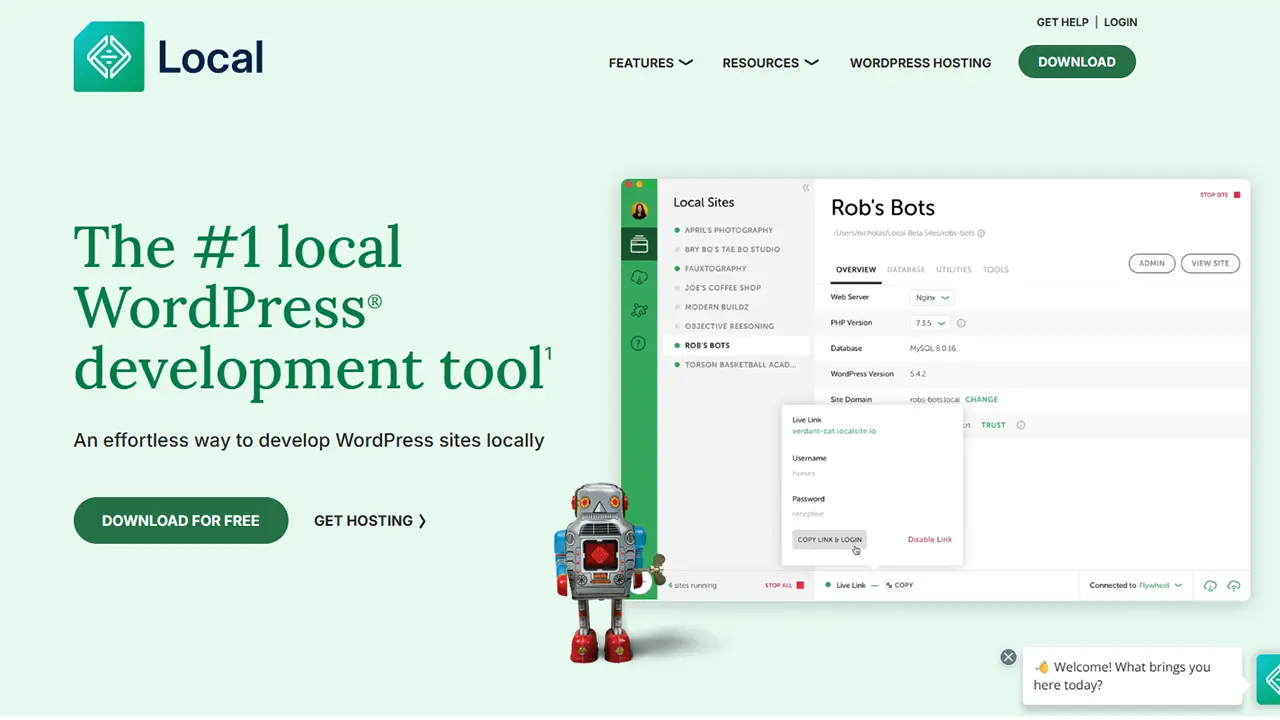
Task: Click the Trust link
Action: pyautogui.click(x=993, y=425)
